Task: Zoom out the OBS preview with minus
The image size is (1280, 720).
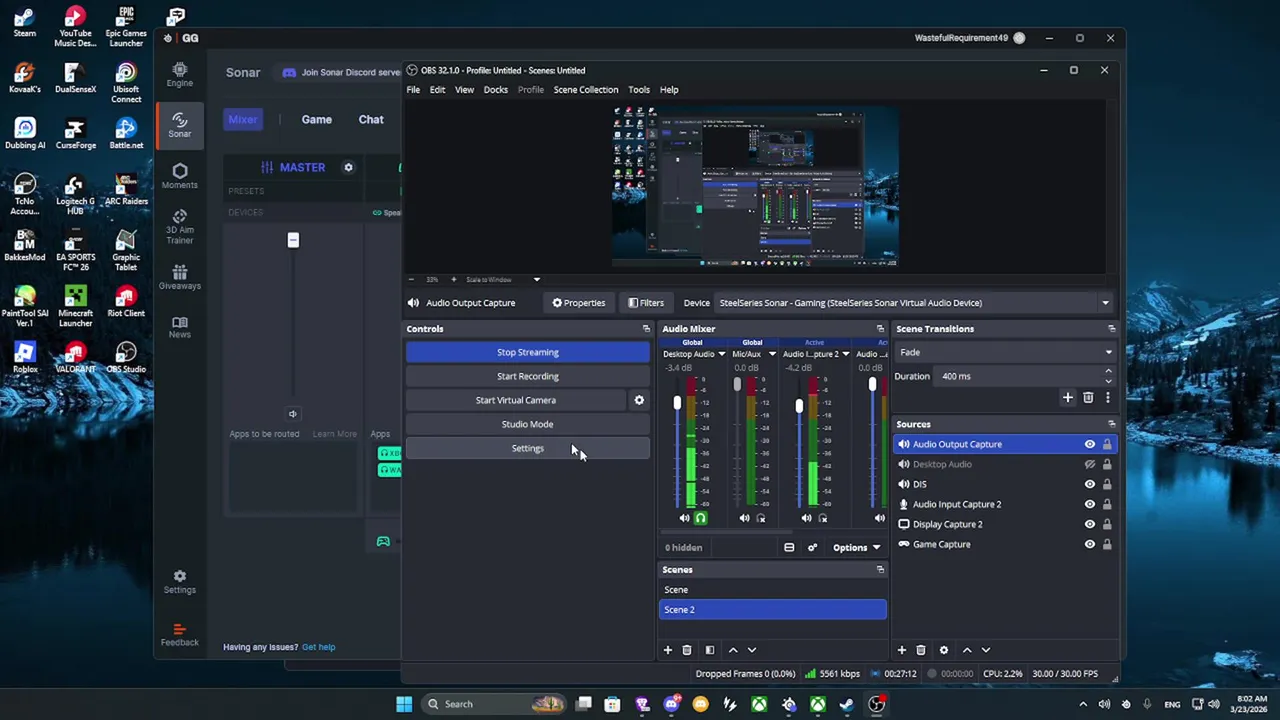Action: (411, 280)
